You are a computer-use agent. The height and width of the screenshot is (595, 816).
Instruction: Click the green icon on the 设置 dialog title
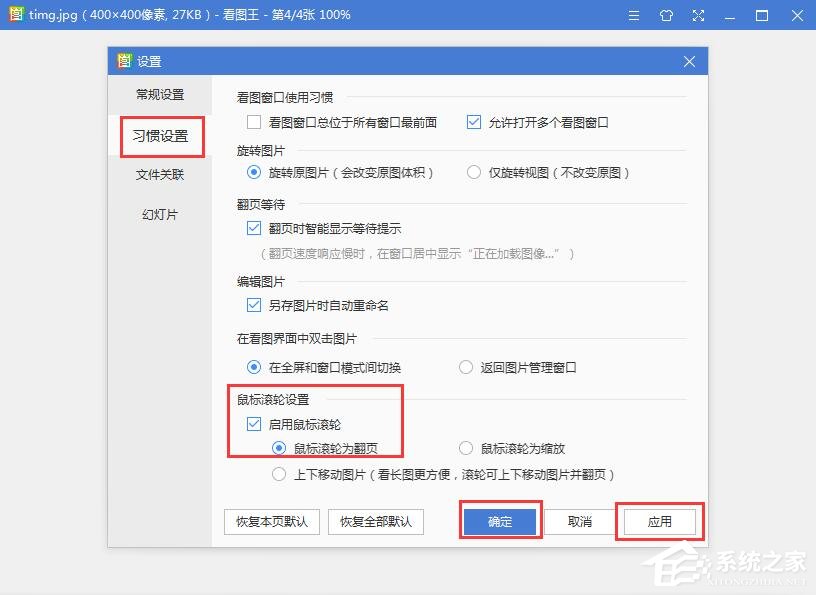click(x=124, y=61)
